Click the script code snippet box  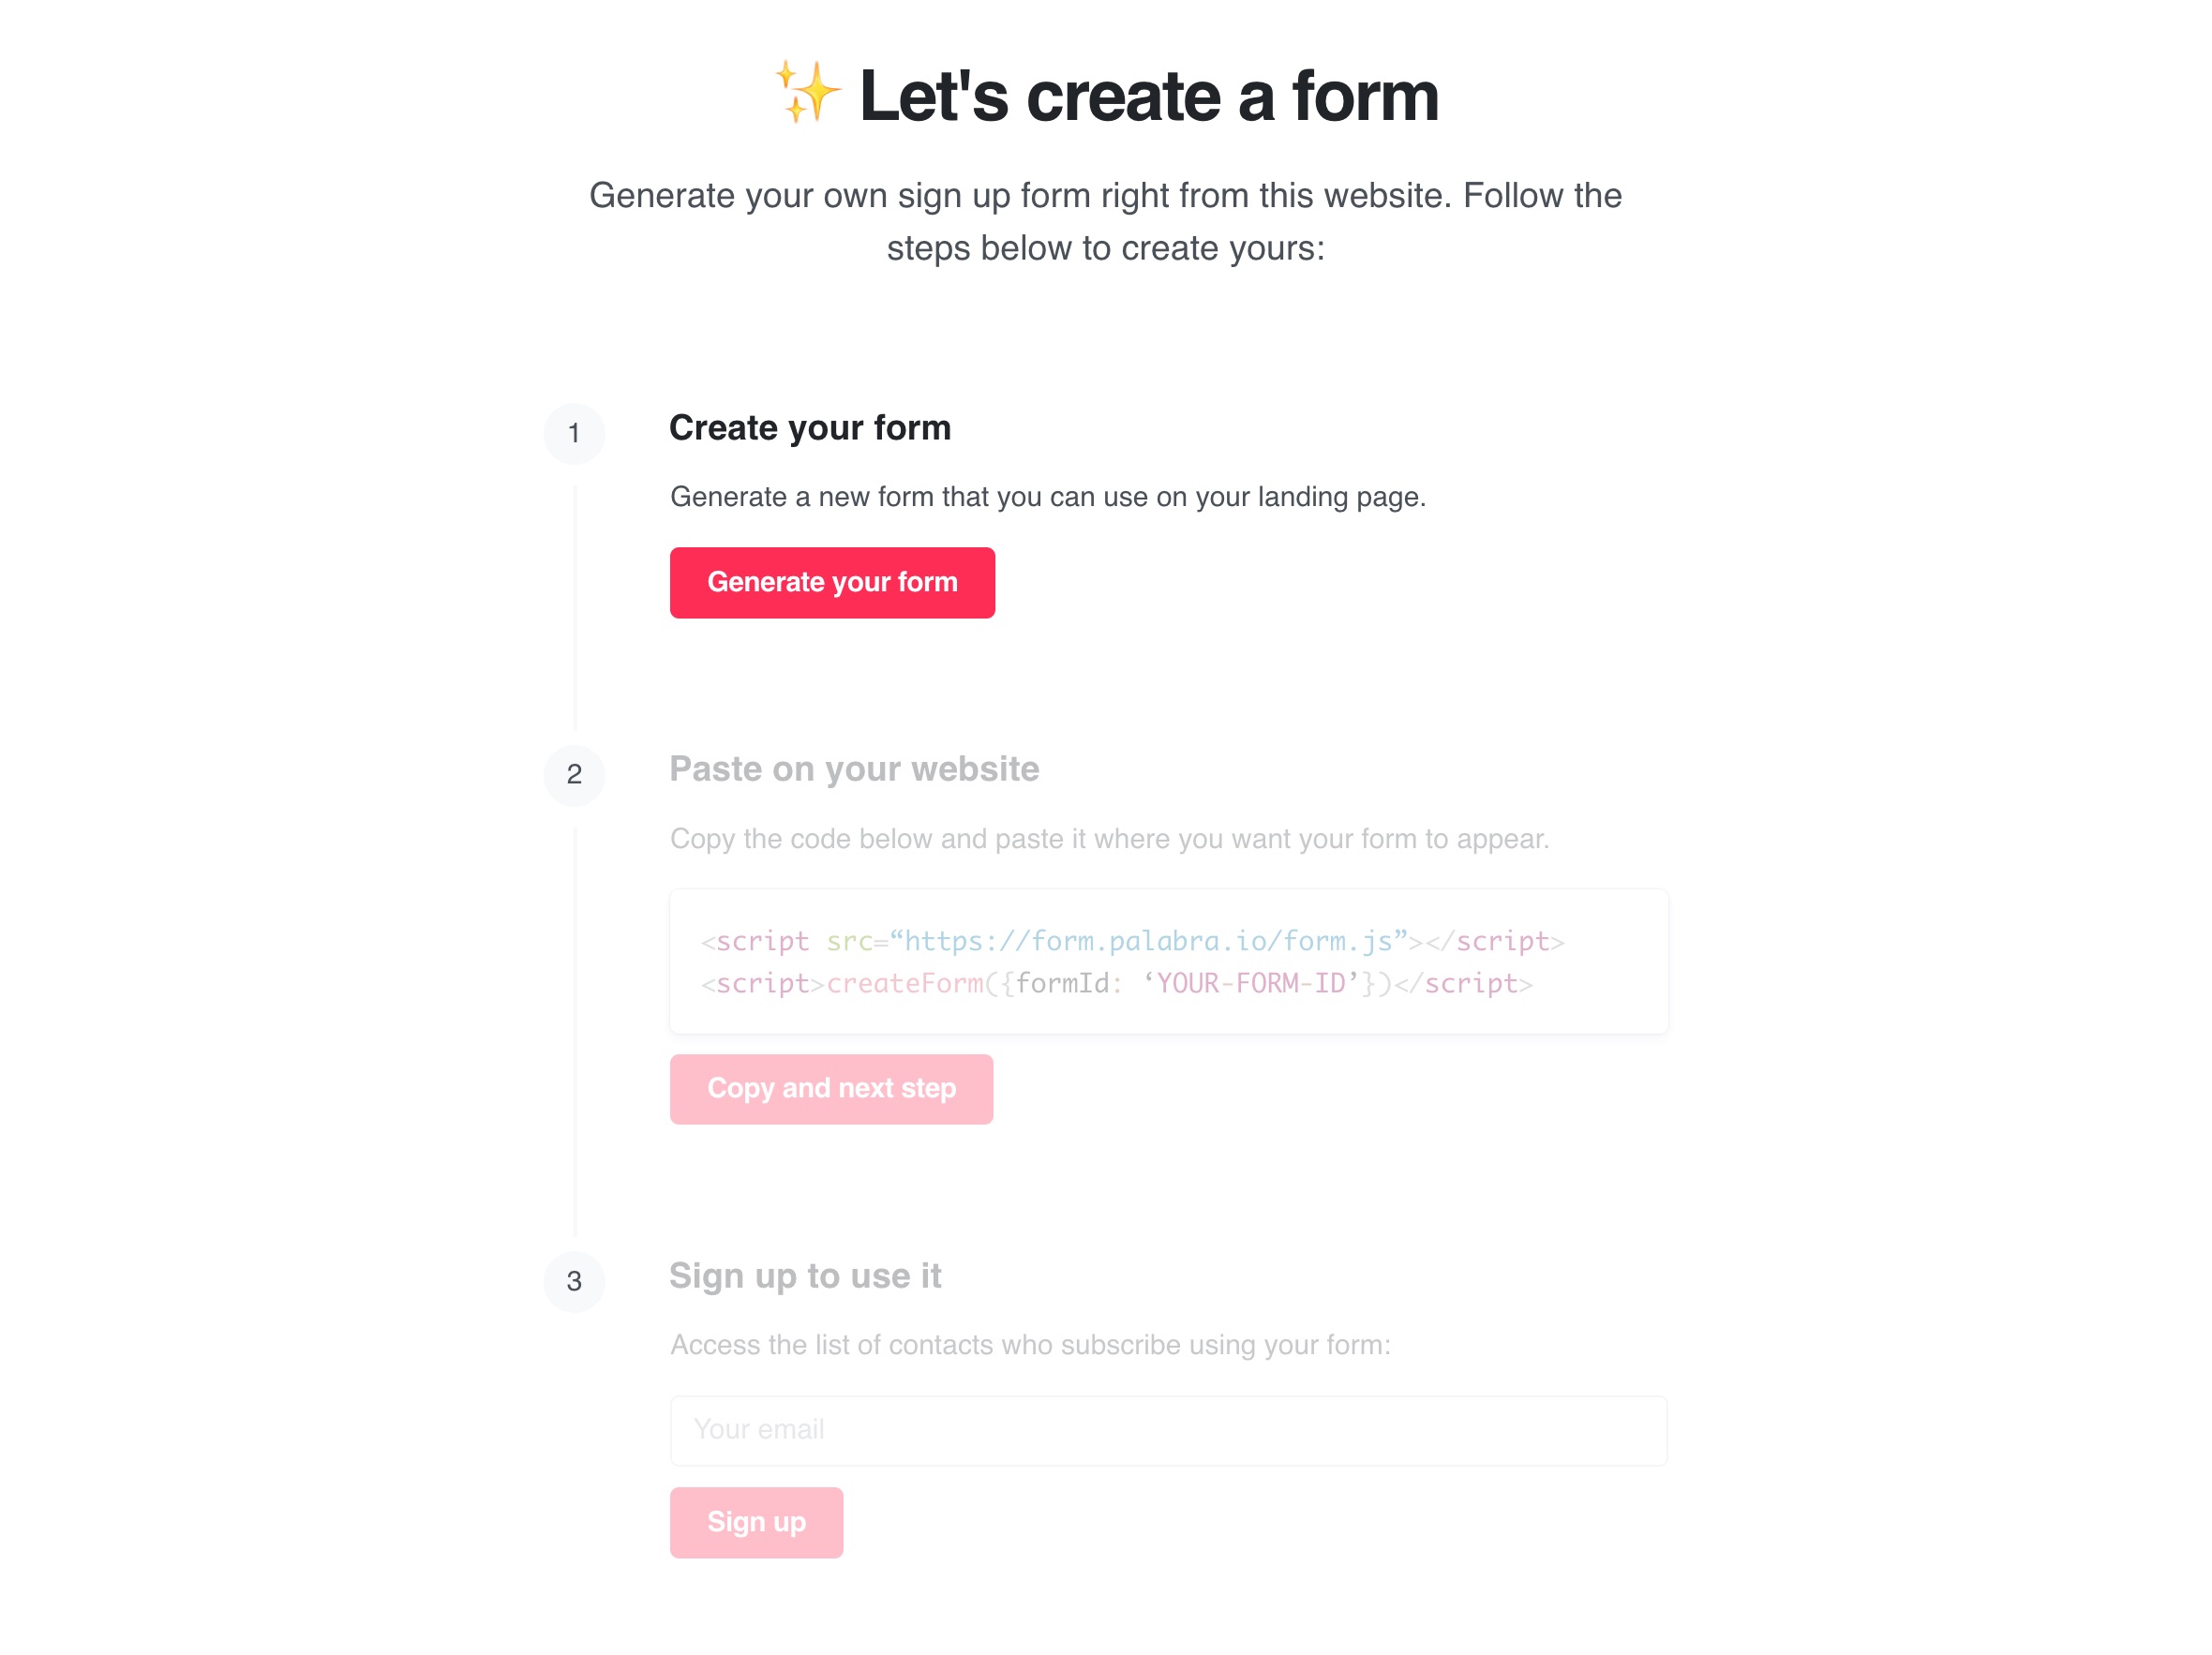point(1168,961)
